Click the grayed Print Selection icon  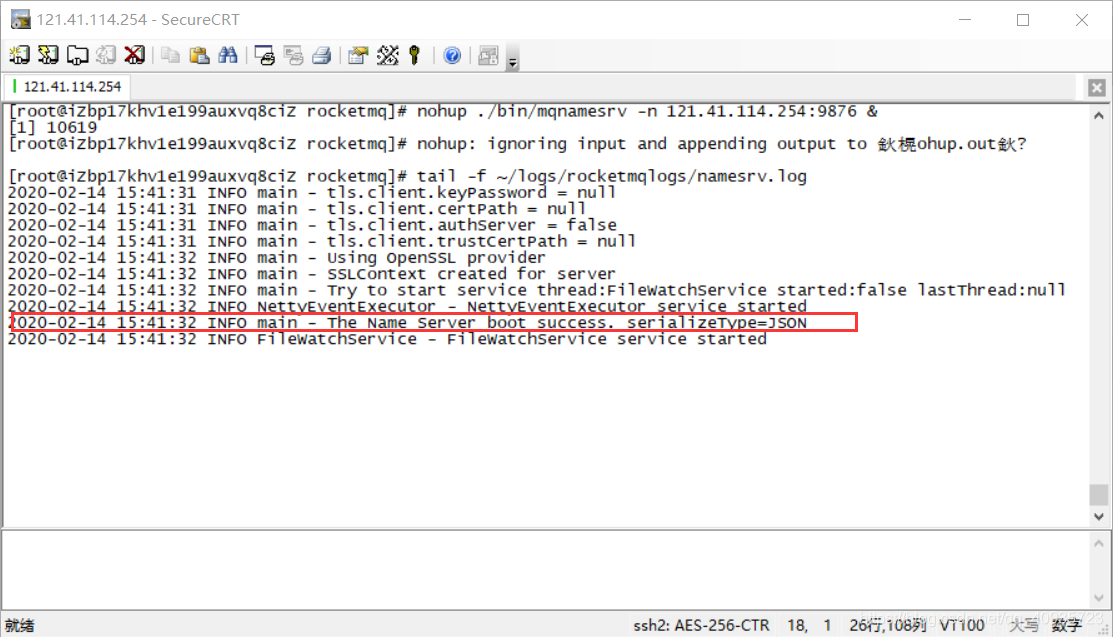point(293,55)
